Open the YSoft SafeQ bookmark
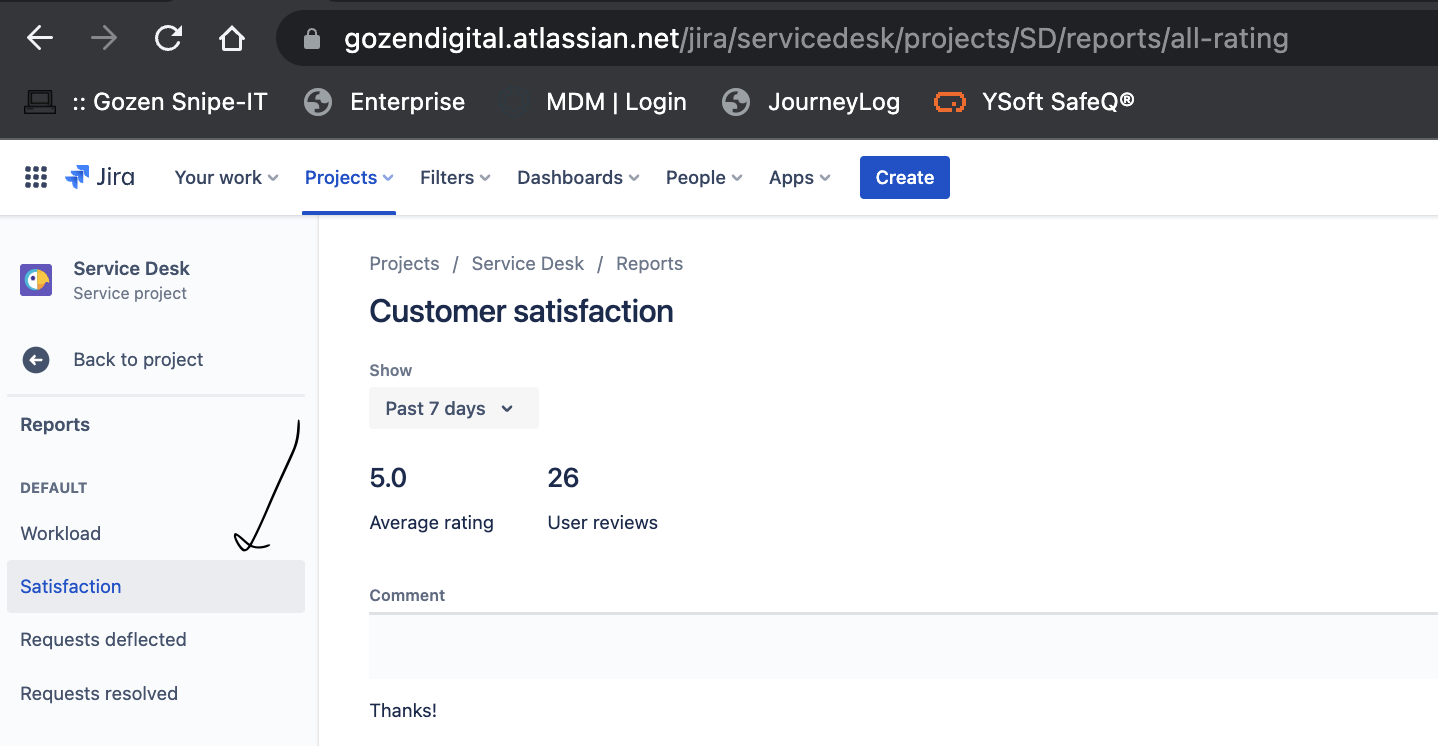The image size is (1438, 746). [x=1035, y=101]
